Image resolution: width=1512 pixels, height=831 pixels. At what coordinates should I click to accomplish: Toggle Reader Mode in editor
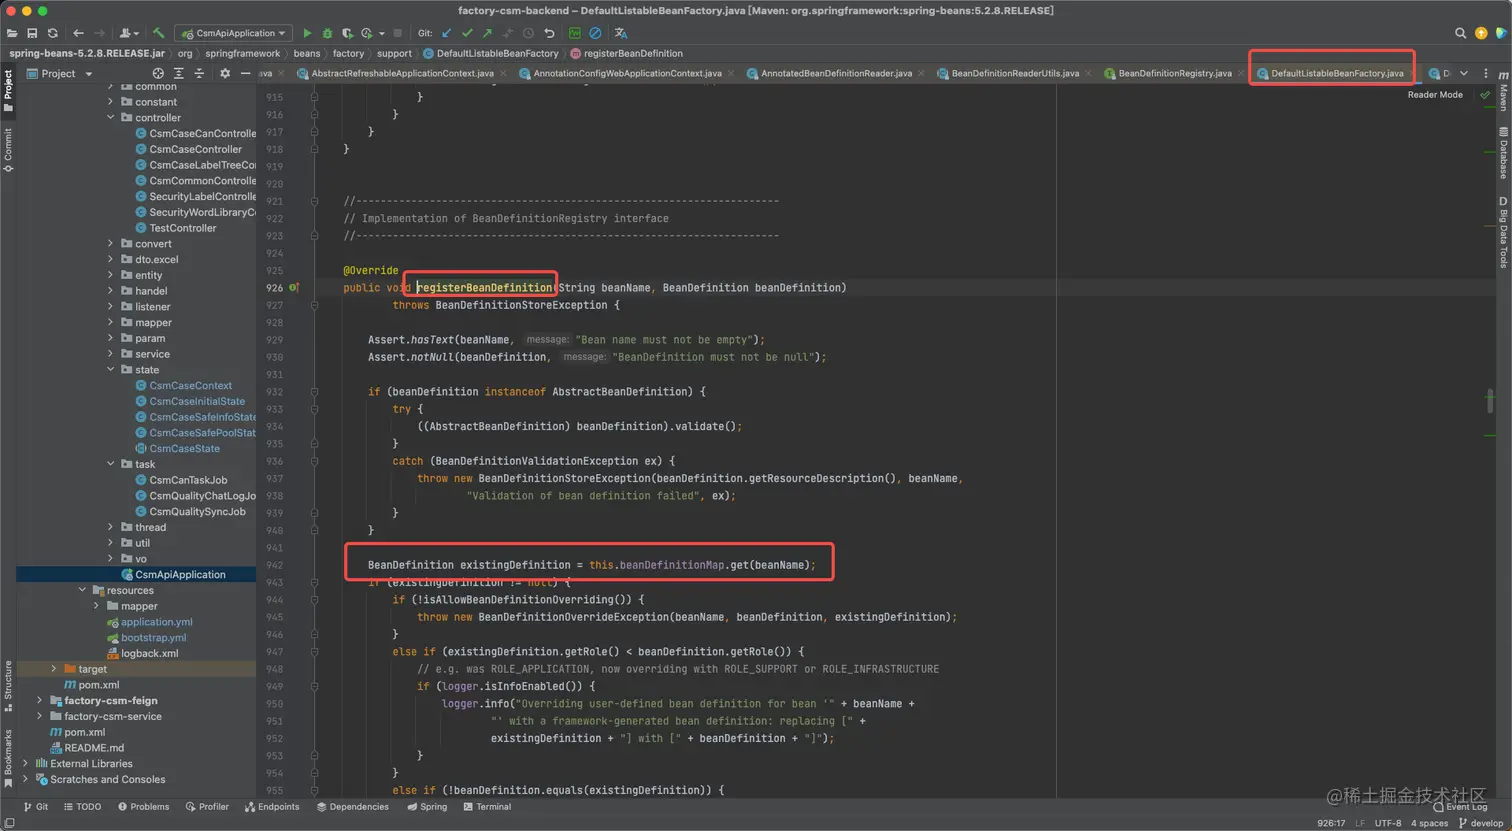(1435, 95)
